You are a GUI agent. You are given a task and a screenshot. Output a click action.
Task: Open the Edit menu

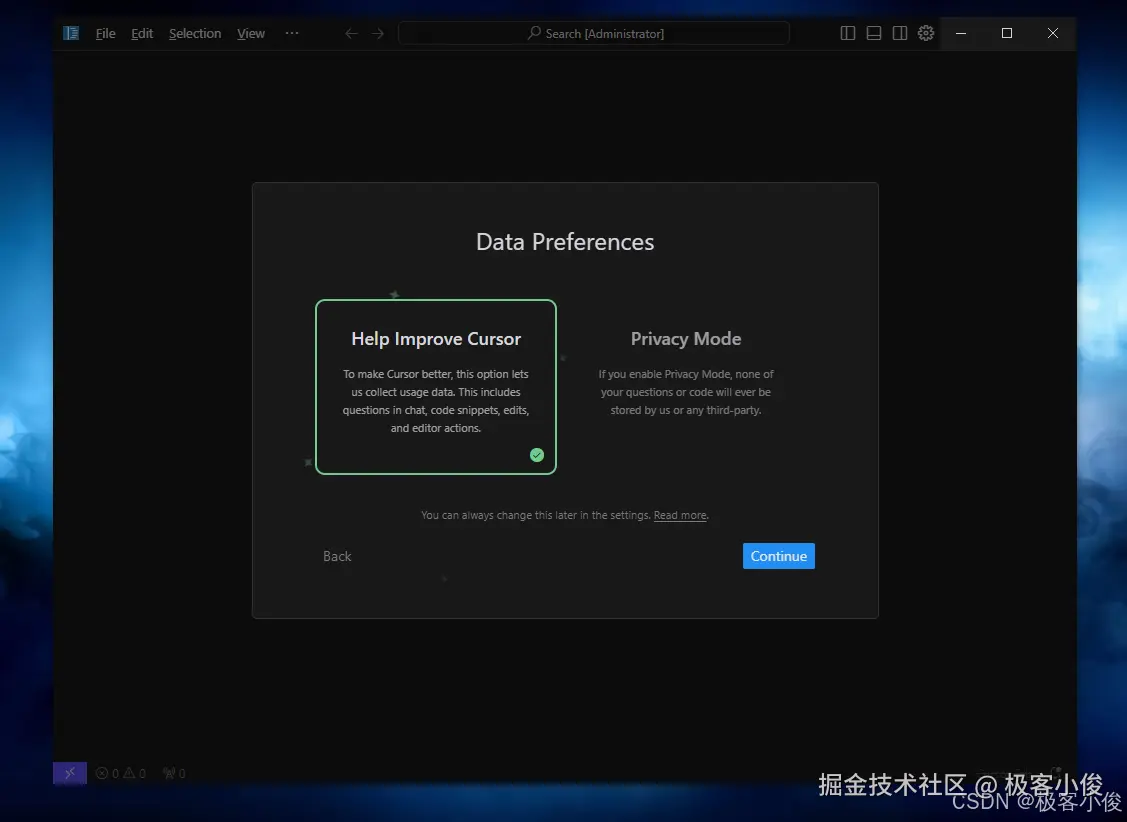pyautogui.click(x=142, y=33)
